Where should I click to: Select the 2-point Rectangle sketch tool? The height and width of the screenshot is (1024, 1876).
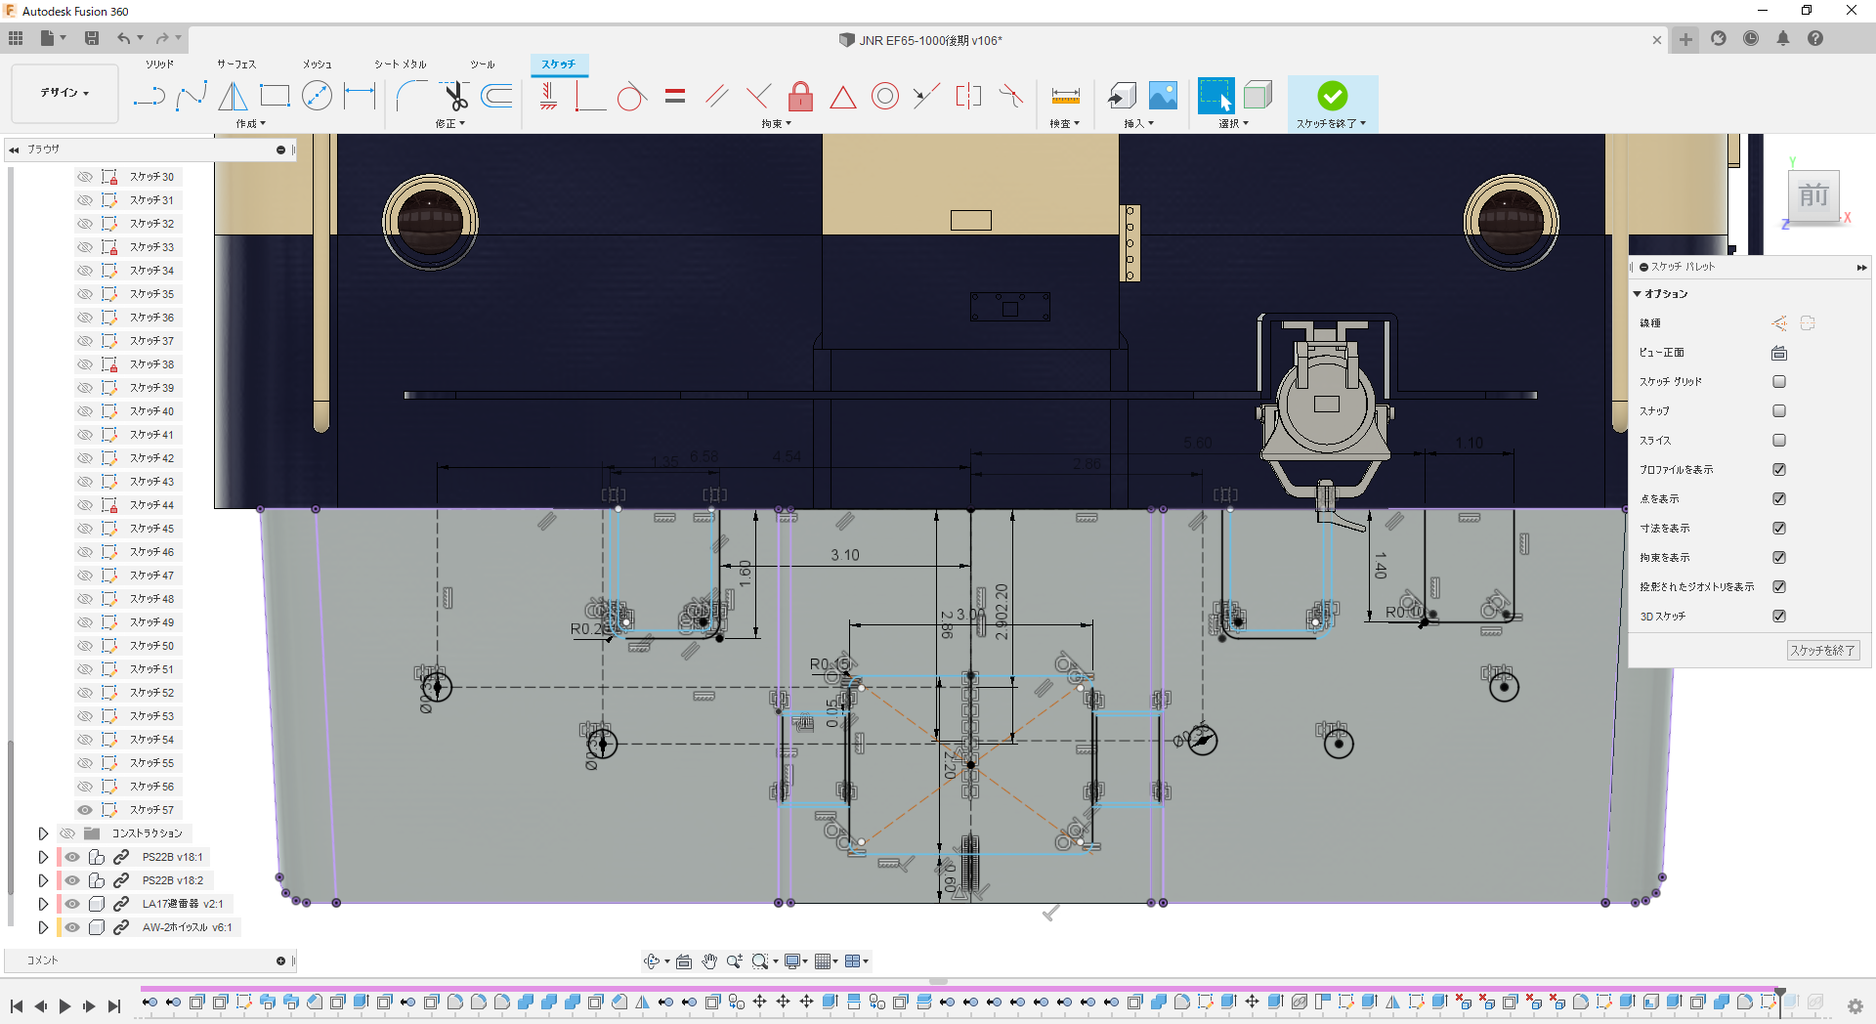coord(274,96)
